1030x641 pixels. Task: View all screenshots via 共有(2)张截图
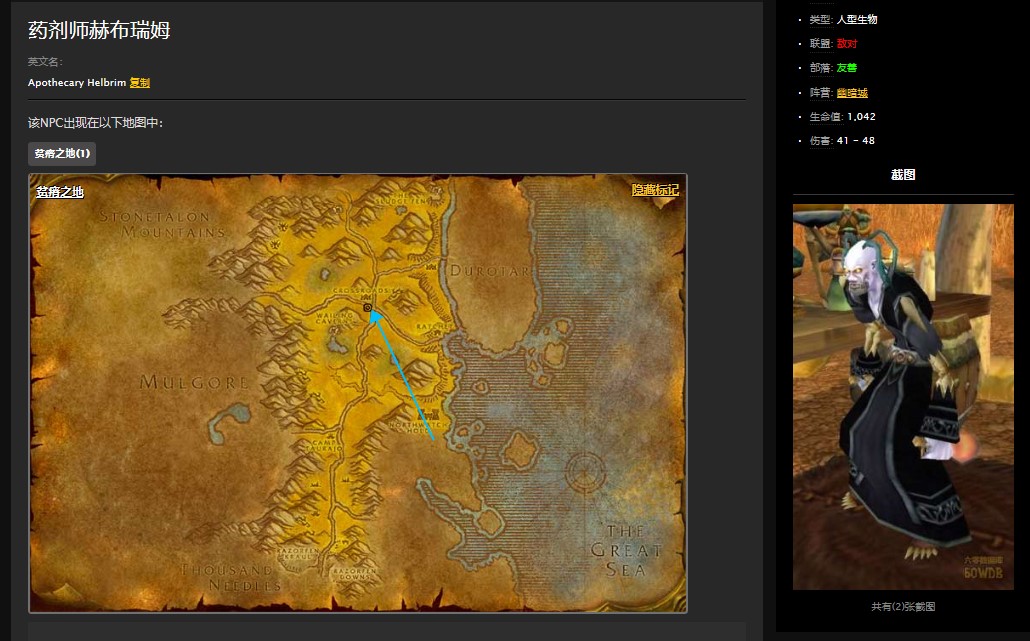903,606
